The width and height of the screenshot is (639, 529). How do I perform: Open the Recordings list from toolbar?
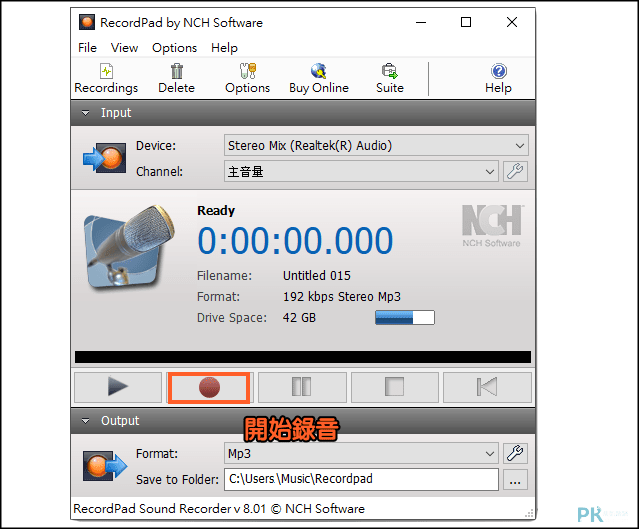(x=106, y=79)
